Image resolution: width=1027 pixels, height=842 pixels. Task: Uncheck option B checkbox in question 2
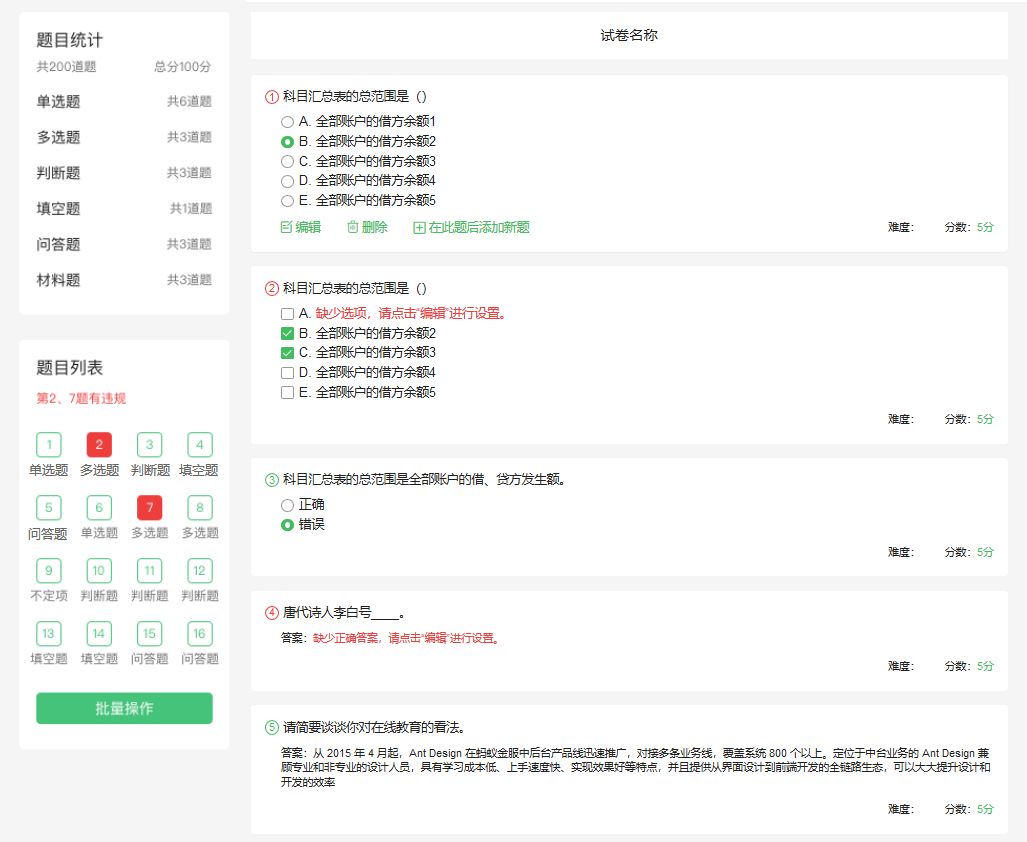[x=287, y=333]
